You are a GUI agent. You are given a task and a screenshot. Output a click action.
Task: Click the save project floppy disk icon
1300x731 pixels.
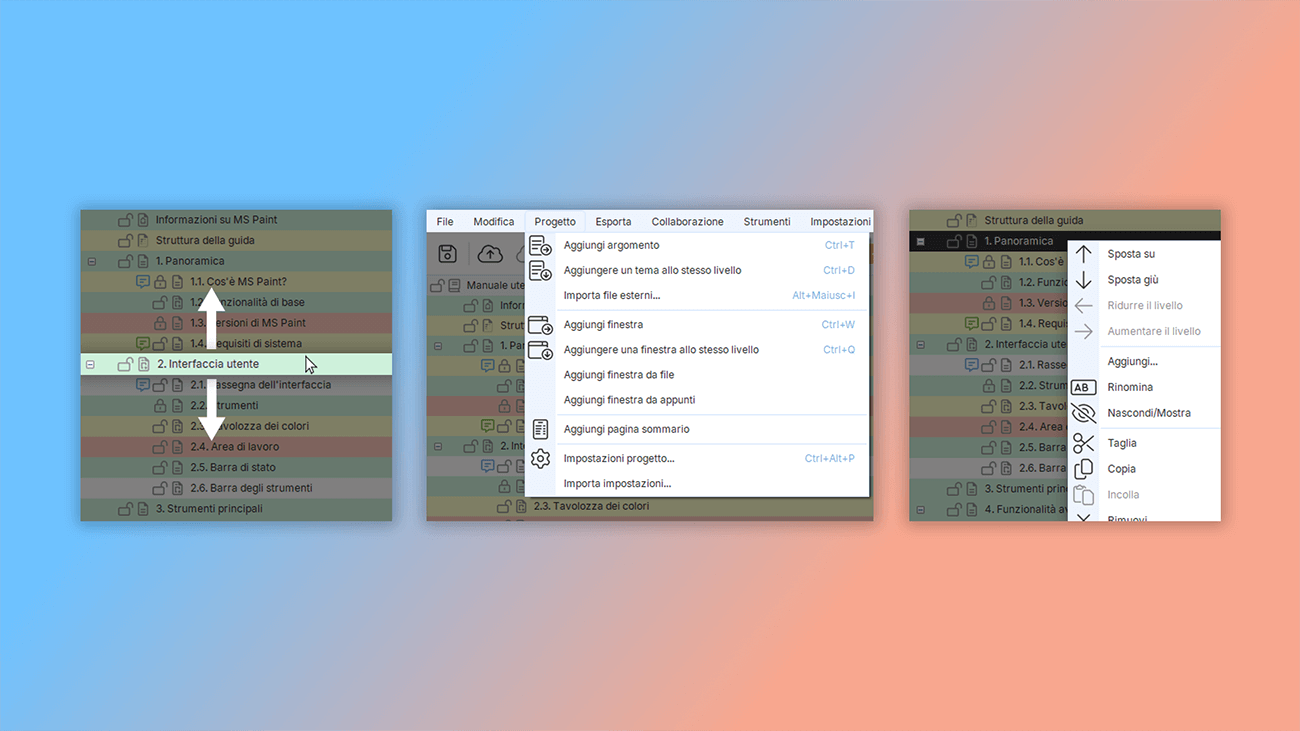447,253
